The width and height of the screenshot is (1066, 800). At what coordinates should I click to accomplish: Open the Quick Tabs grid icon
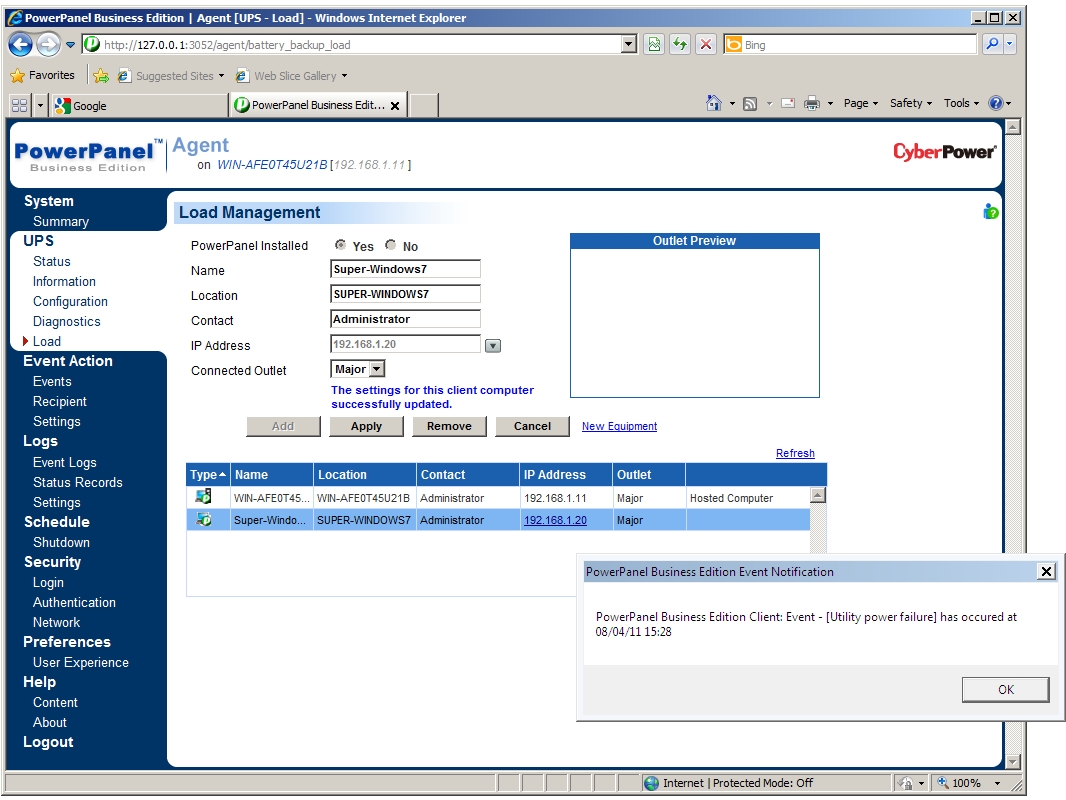(20, 105)
